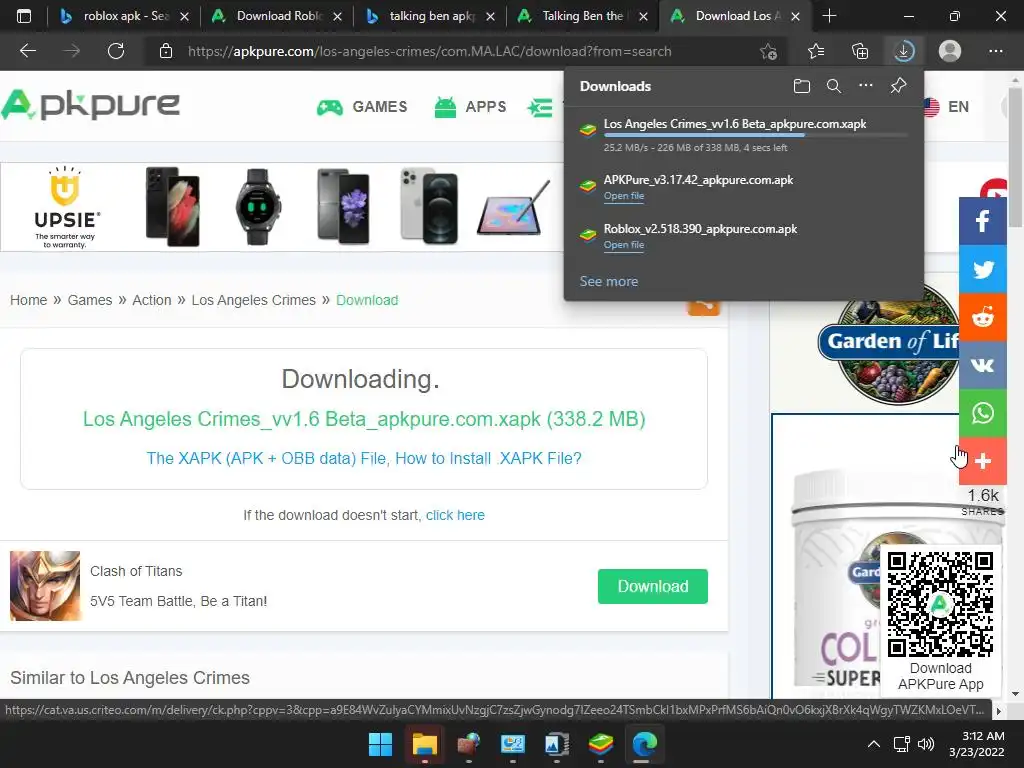Click the UPSIE ad logo
This screenshot has height=768, width=1024.
(65, 207)
